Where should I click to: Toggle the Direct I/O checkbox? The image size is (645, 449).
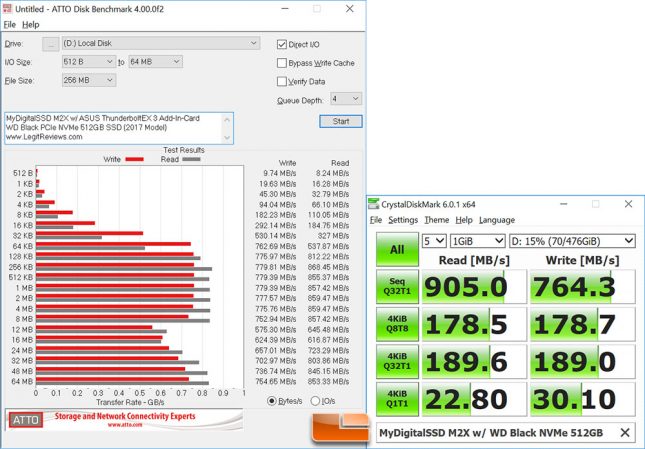click(x=282, y=44)
